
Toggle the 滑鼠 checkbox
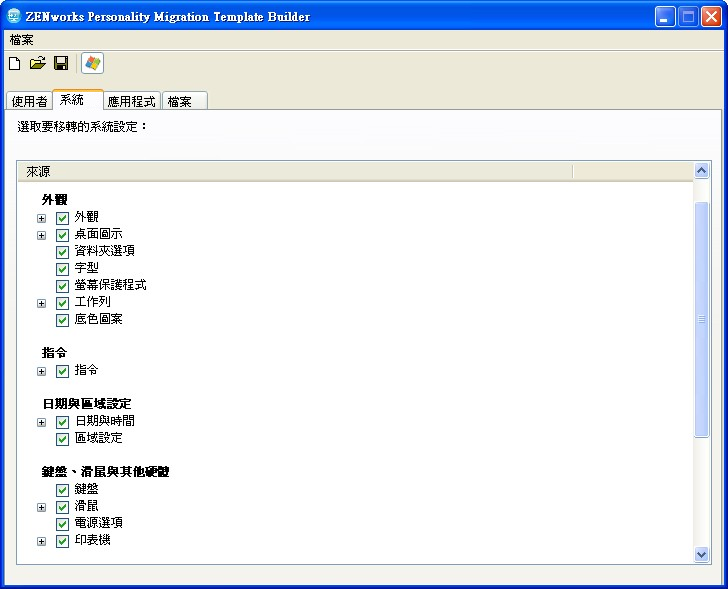[62, 507]
